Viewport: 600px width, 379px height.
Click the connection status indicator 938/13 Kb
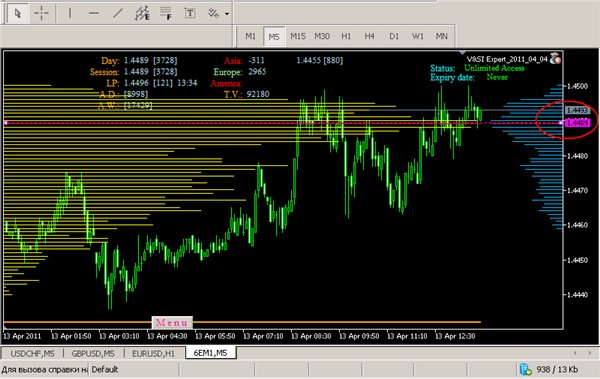[549, 369]
